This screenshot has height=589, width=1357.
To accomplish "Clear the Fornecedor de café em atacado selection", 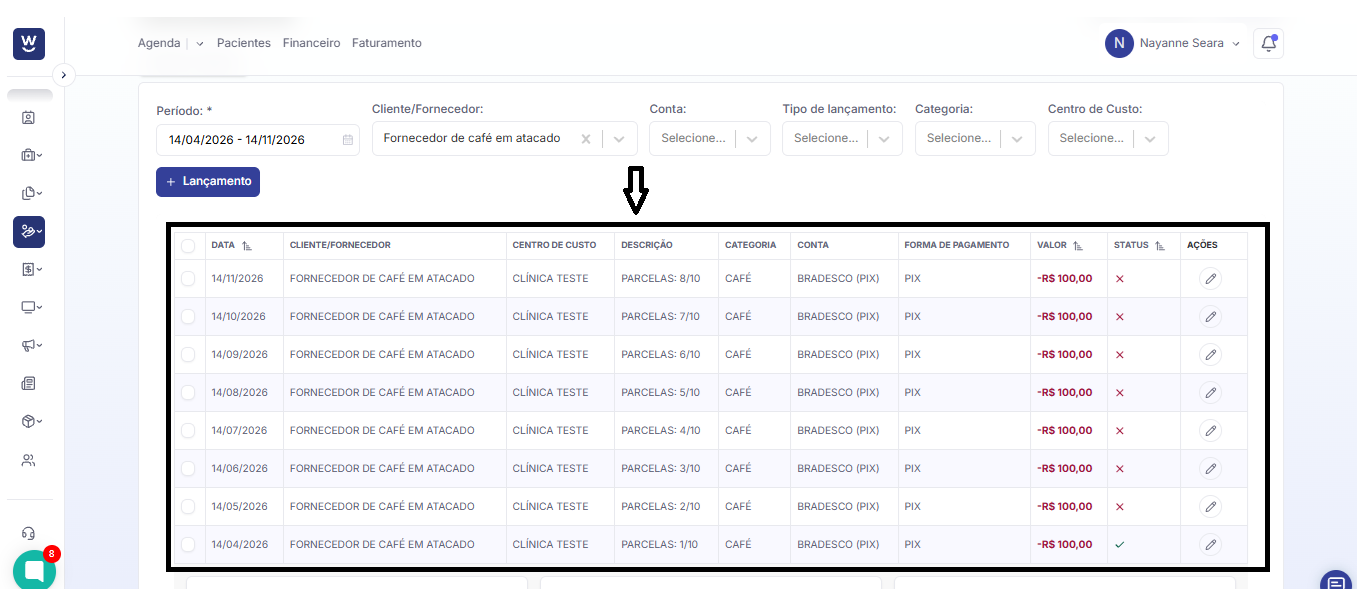I will [x=587, y=139].
